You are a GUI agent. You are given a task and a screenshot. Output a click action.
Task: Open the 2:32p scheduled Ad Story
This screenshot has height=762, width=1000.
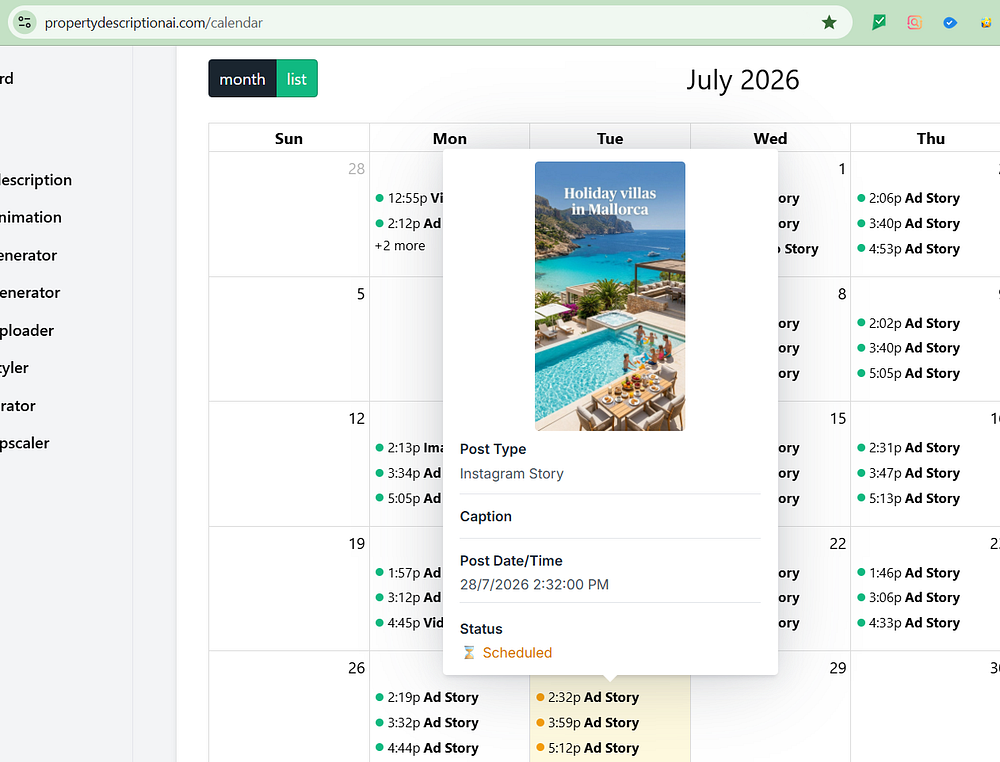click(x=587, y=698)
